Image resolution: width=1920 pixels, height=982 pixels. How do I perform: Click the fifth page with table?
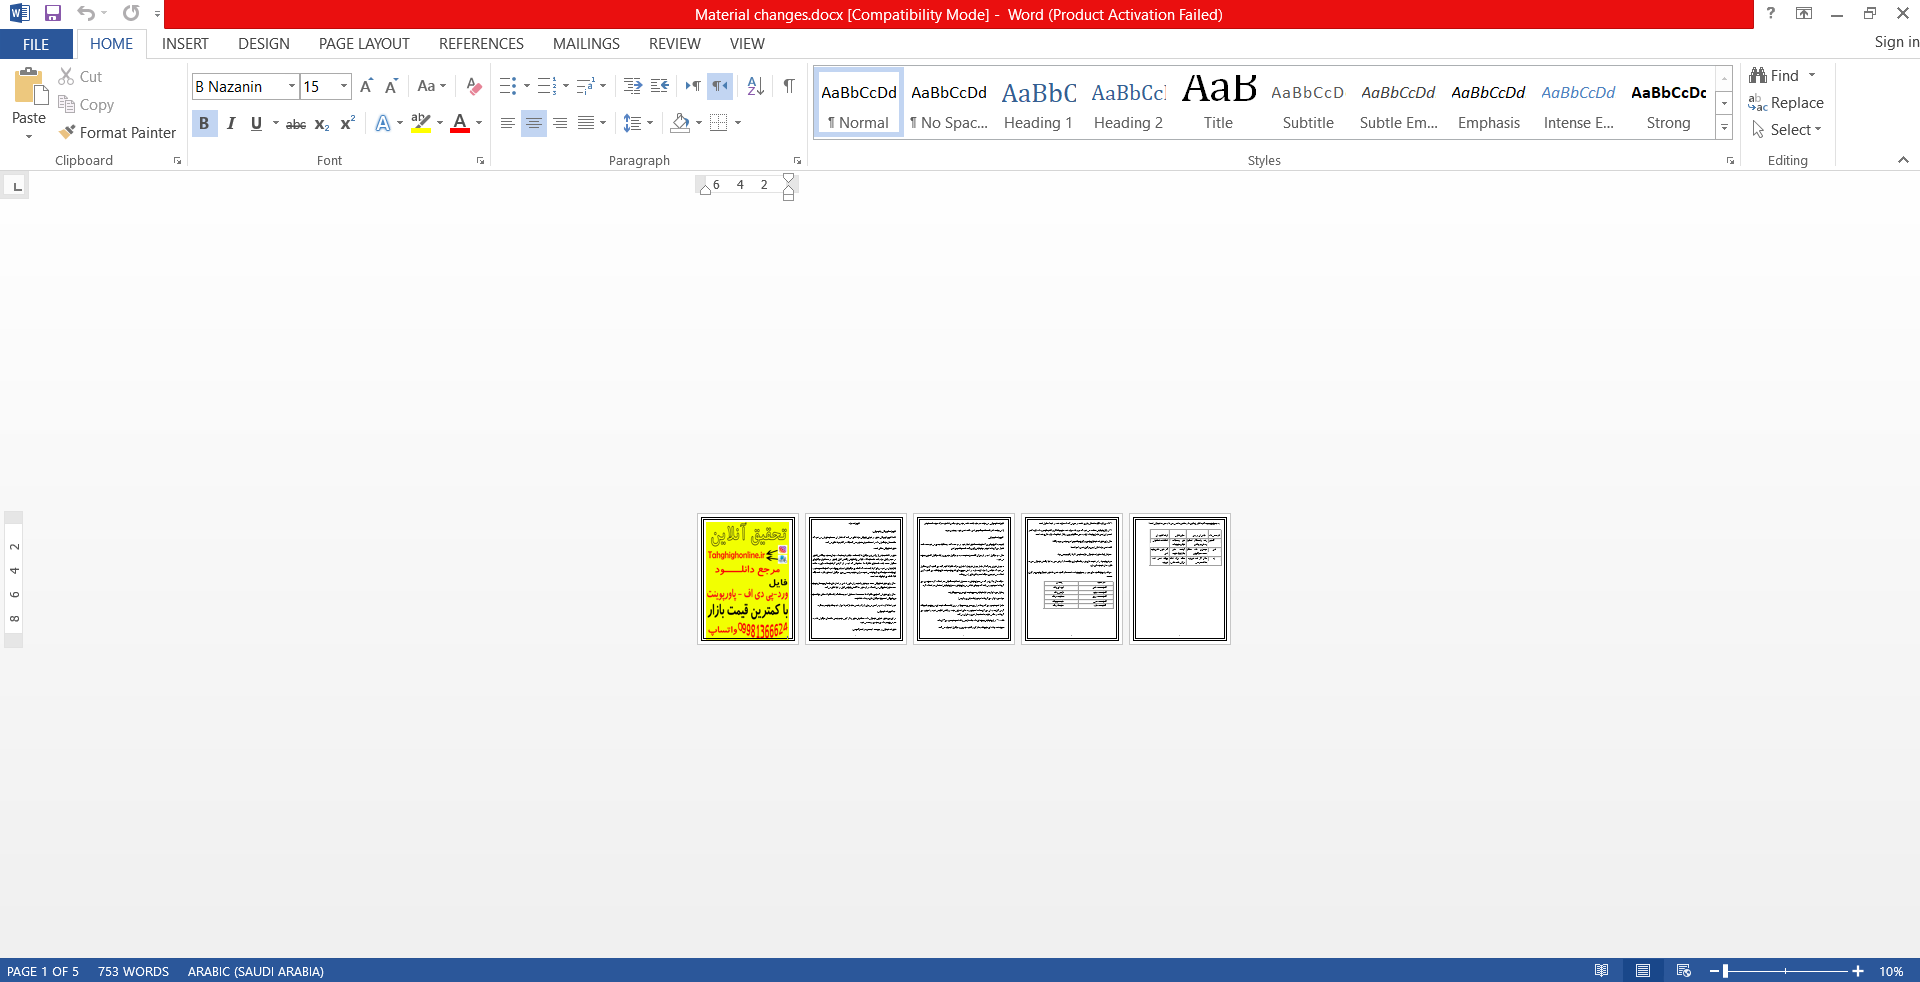pyautogui.click(x=1180, y=579)
